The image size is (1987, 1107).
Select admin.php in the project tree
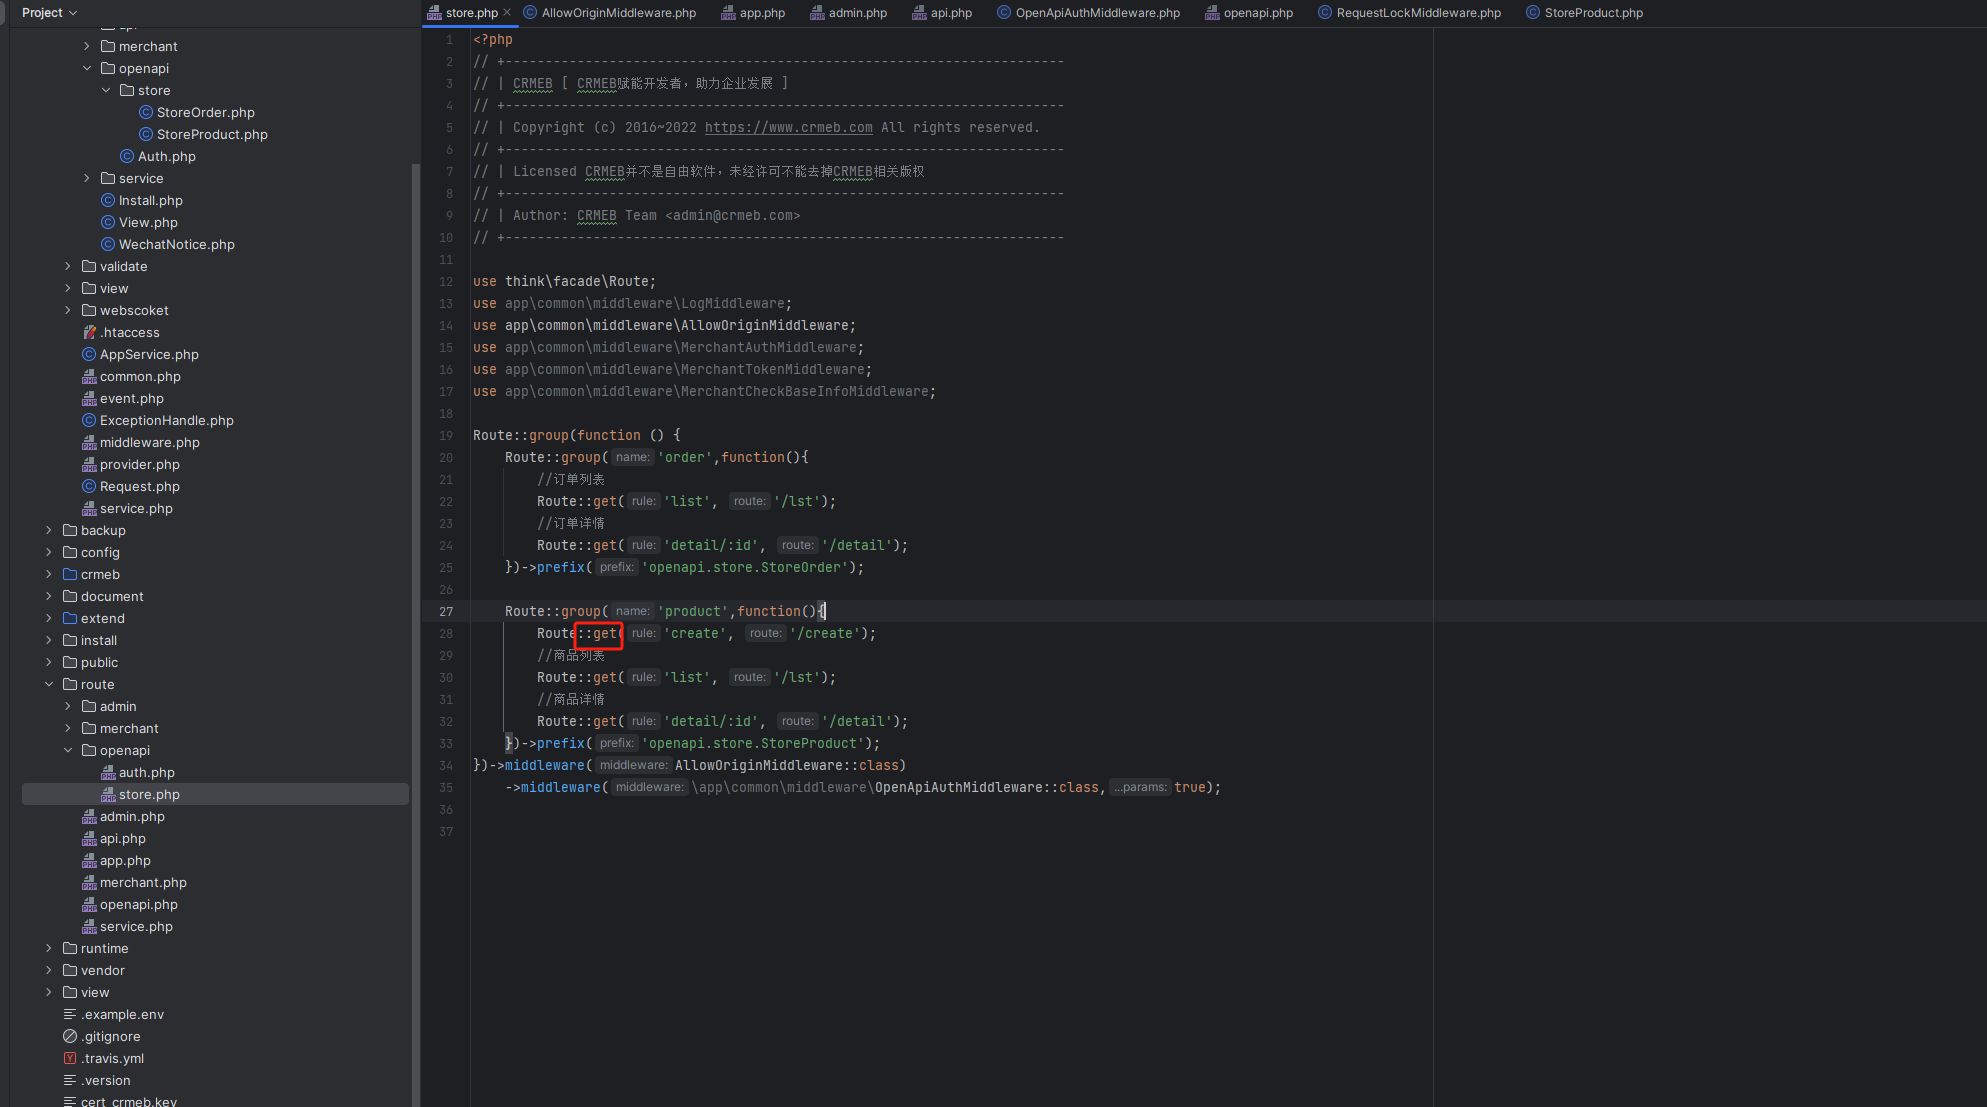click(x=132, y=817)
